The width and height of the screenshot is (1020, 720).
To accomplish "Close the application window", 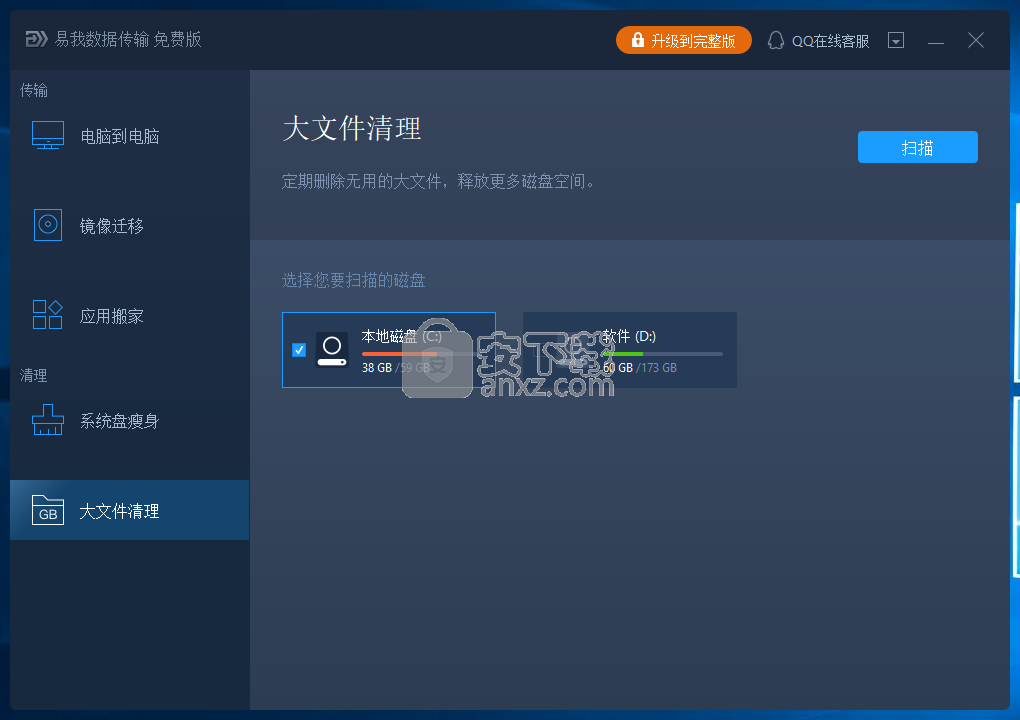I will tap(976, 40).
